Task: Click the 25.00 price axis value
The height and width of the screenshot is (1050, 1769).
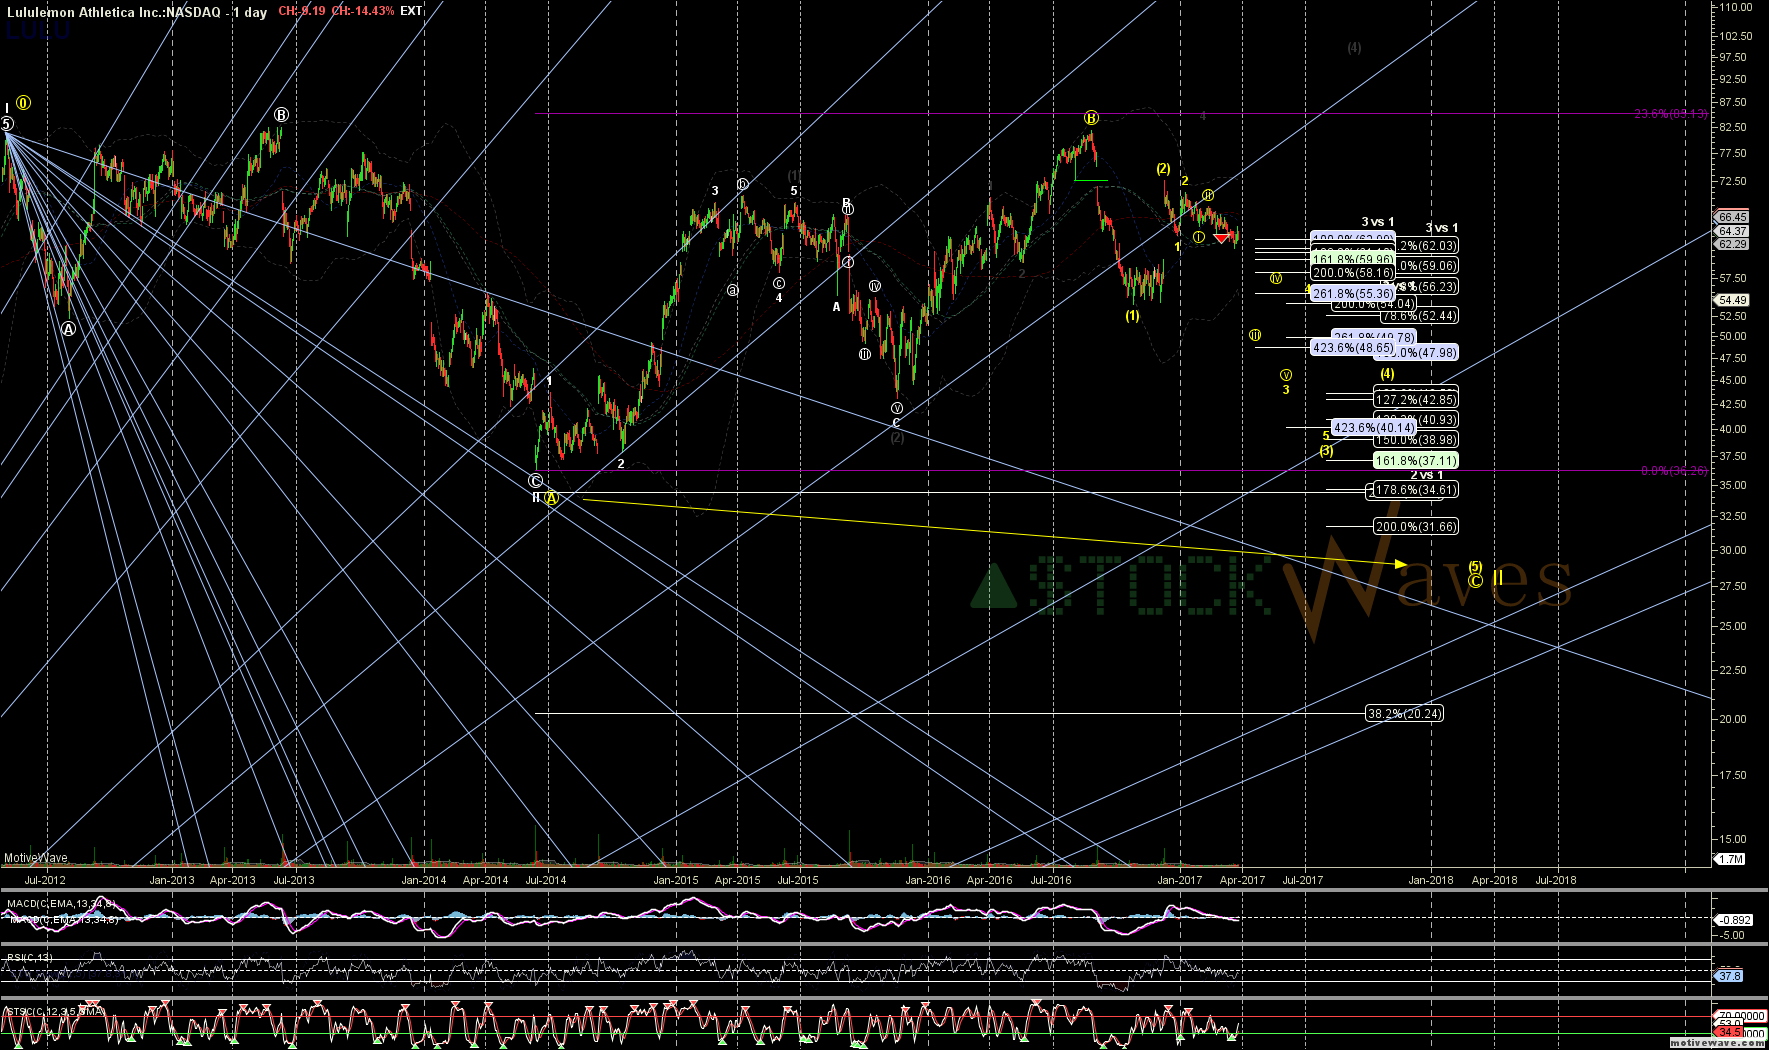Action: click(1733, 626)
